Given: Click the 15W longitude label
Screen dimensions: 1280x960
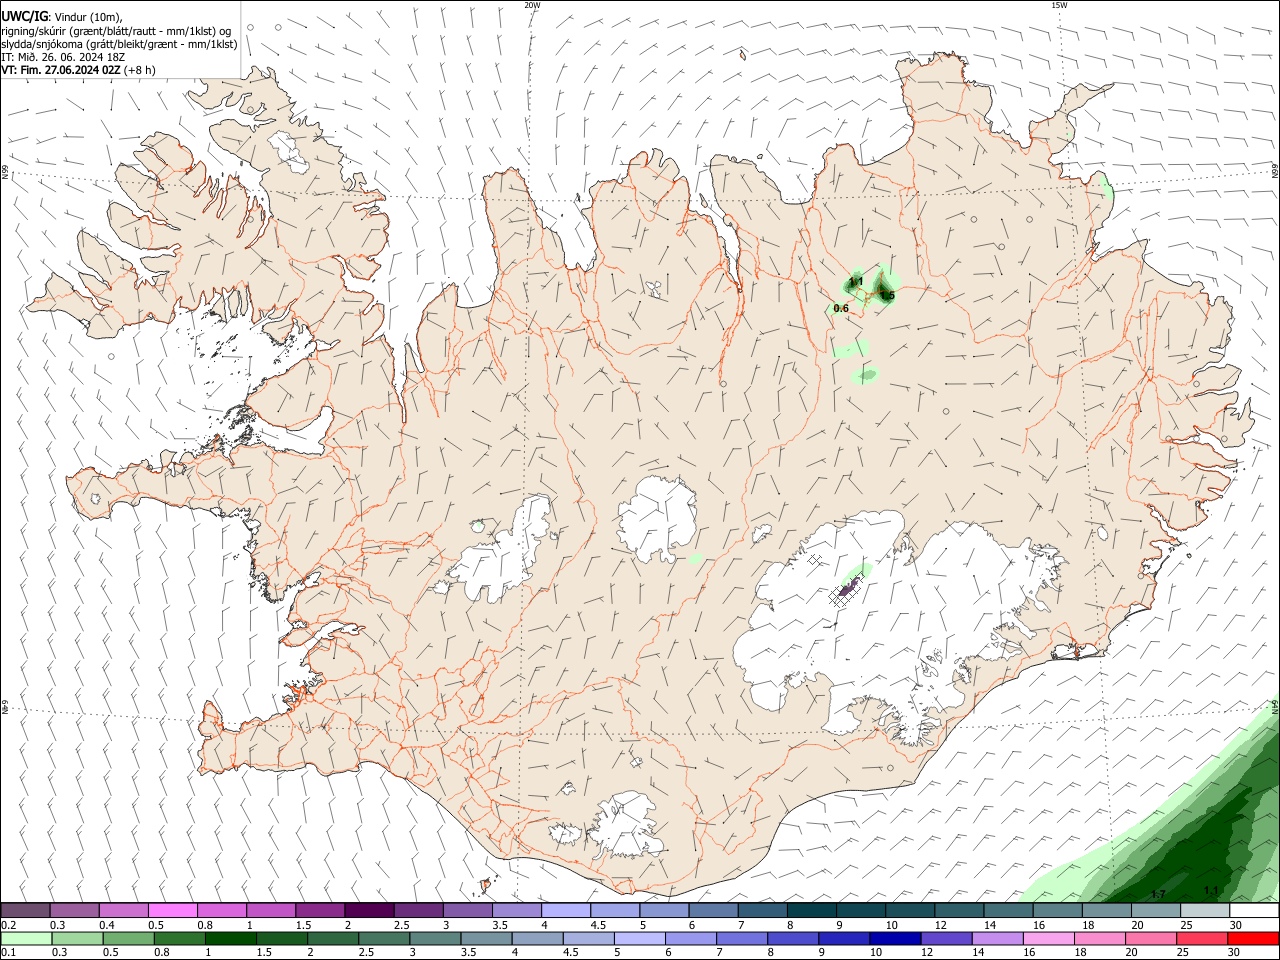Looking at the screenshot, I should pyautogui.click(x=1059, y=5).
